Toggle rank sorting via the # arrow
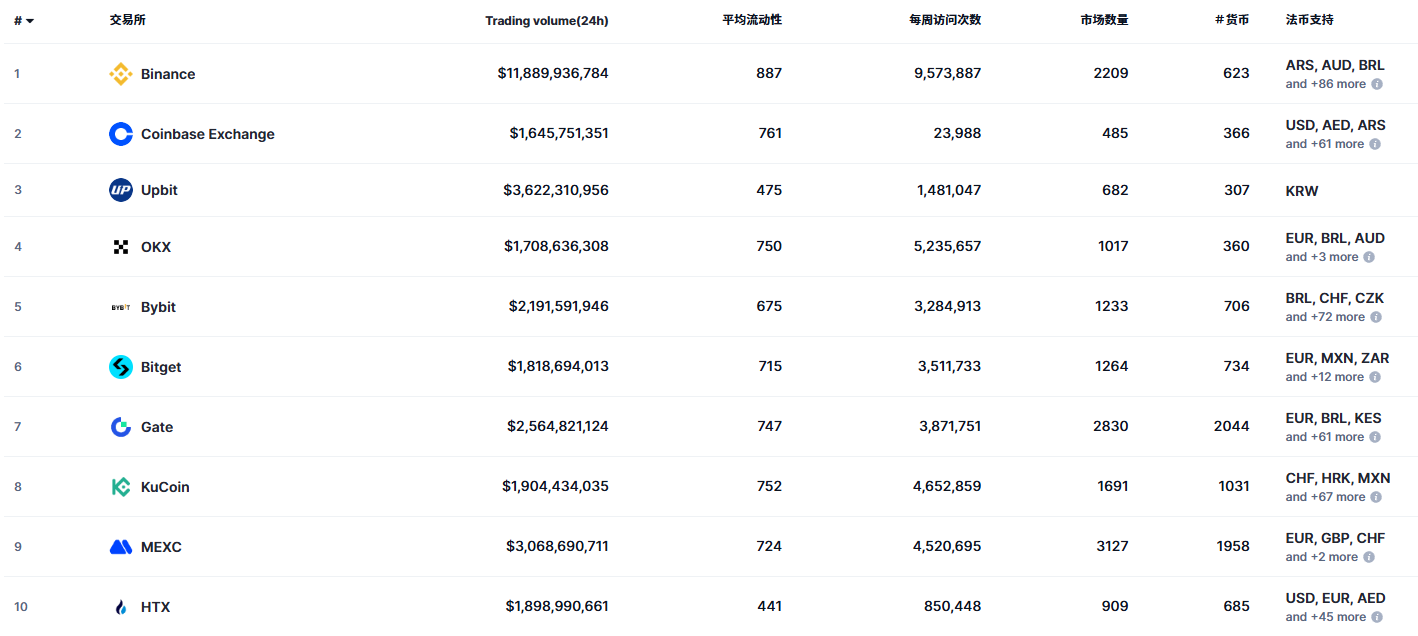Viewport: 1418px width, 636px height. pyautogui.click(x=30, y=21)
